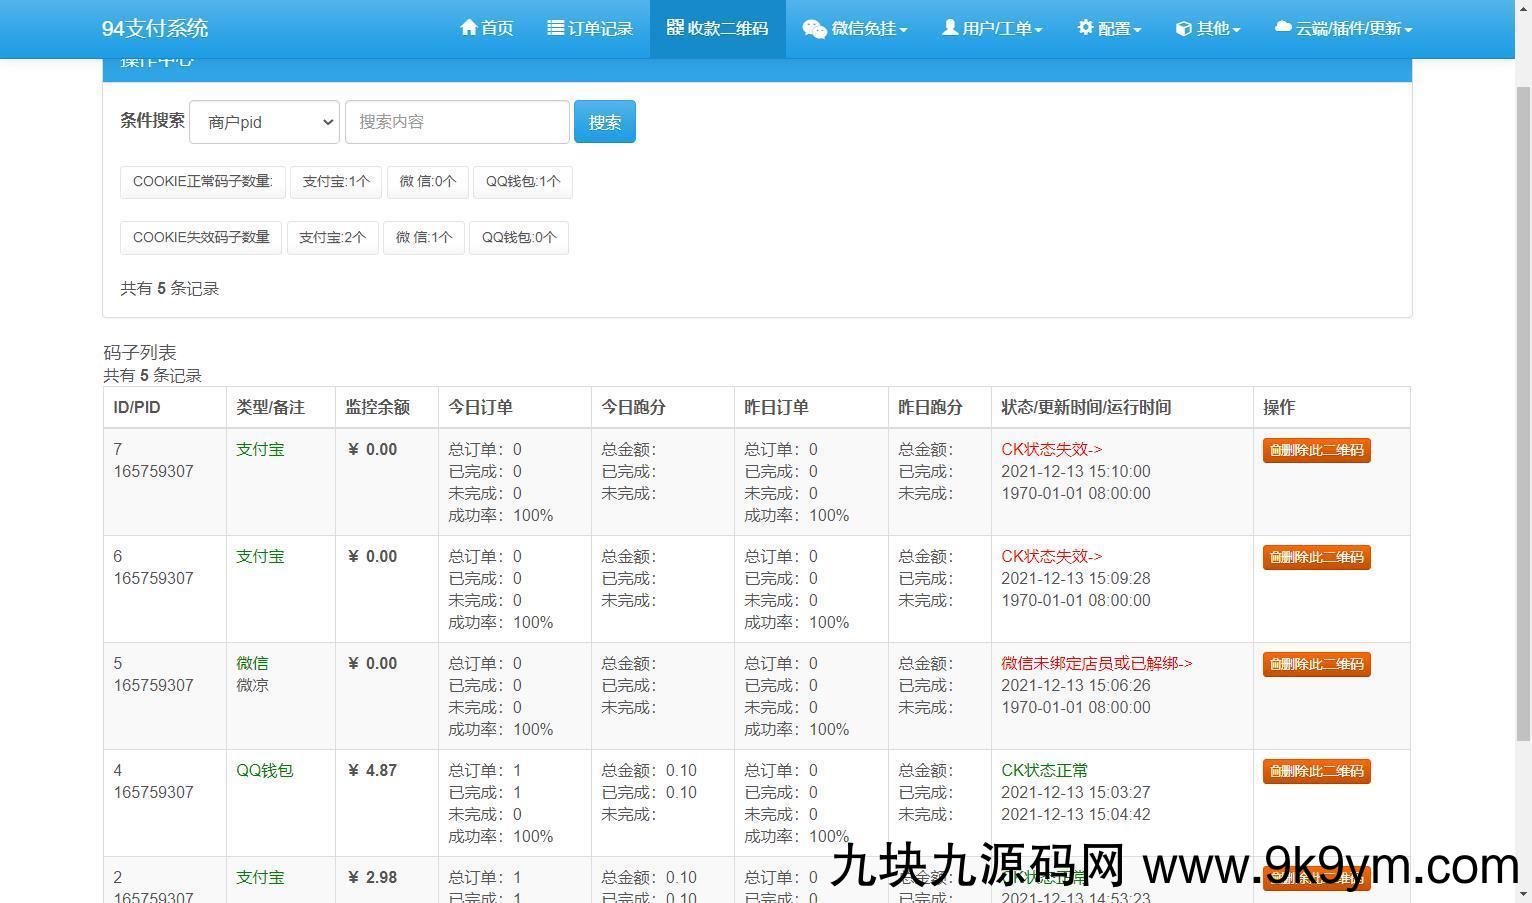Click the cloud icon beside 云端/插件/更新
The height and width of the screenshot is (903, 1532).
(x=1283, y=28)
